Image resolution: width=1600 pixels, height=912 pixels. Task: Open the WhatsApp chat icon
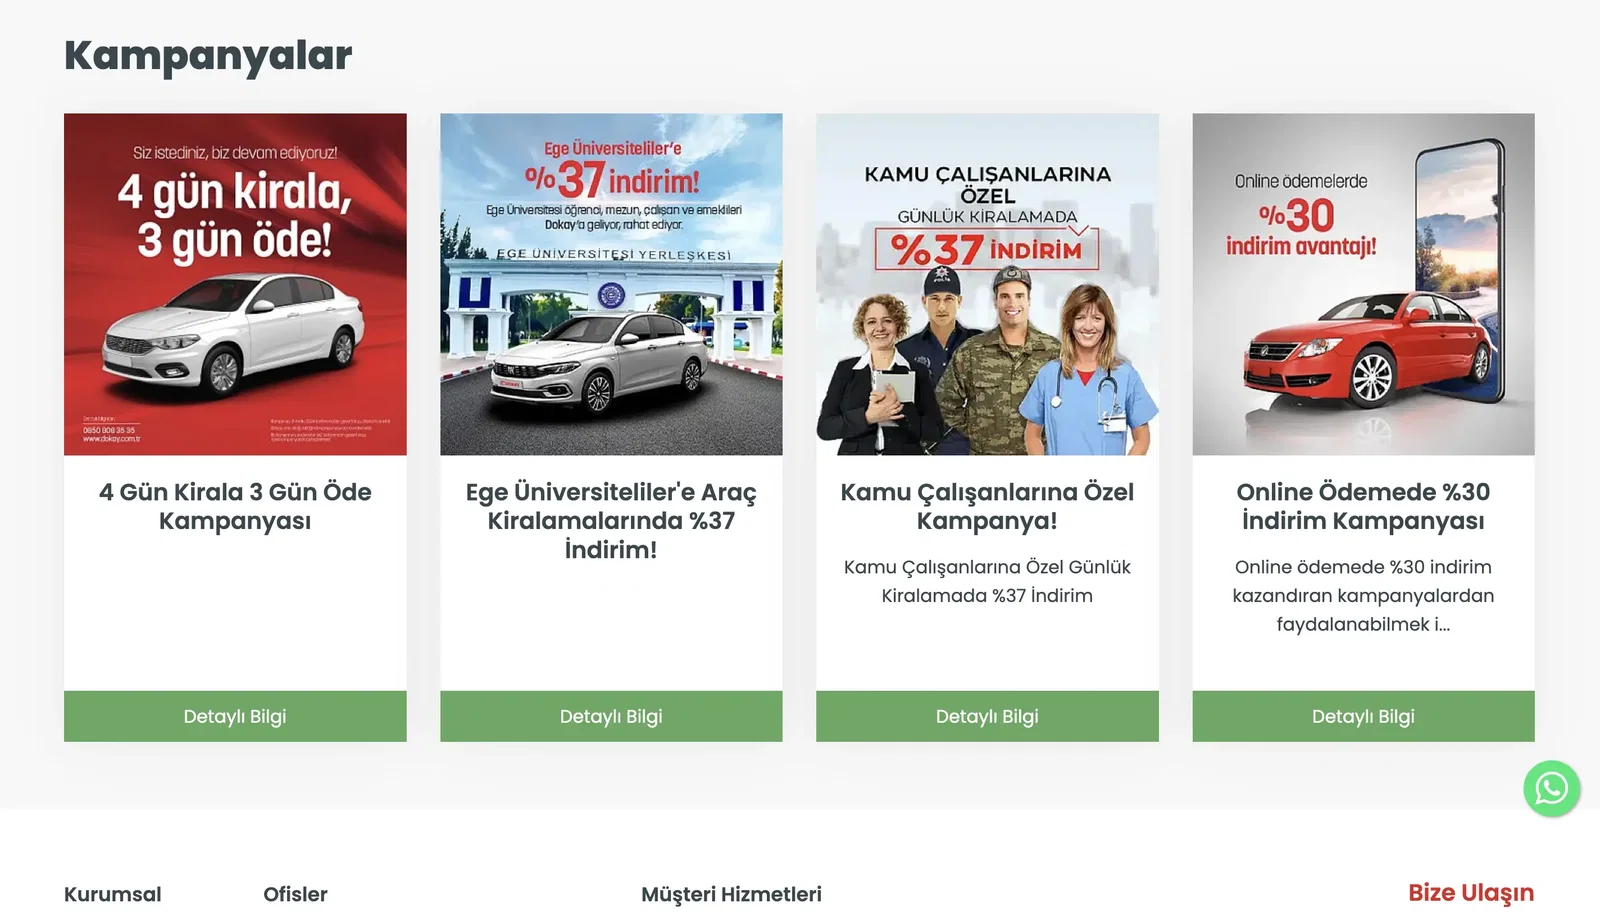pyautogui.click(x=1551, y=789)
